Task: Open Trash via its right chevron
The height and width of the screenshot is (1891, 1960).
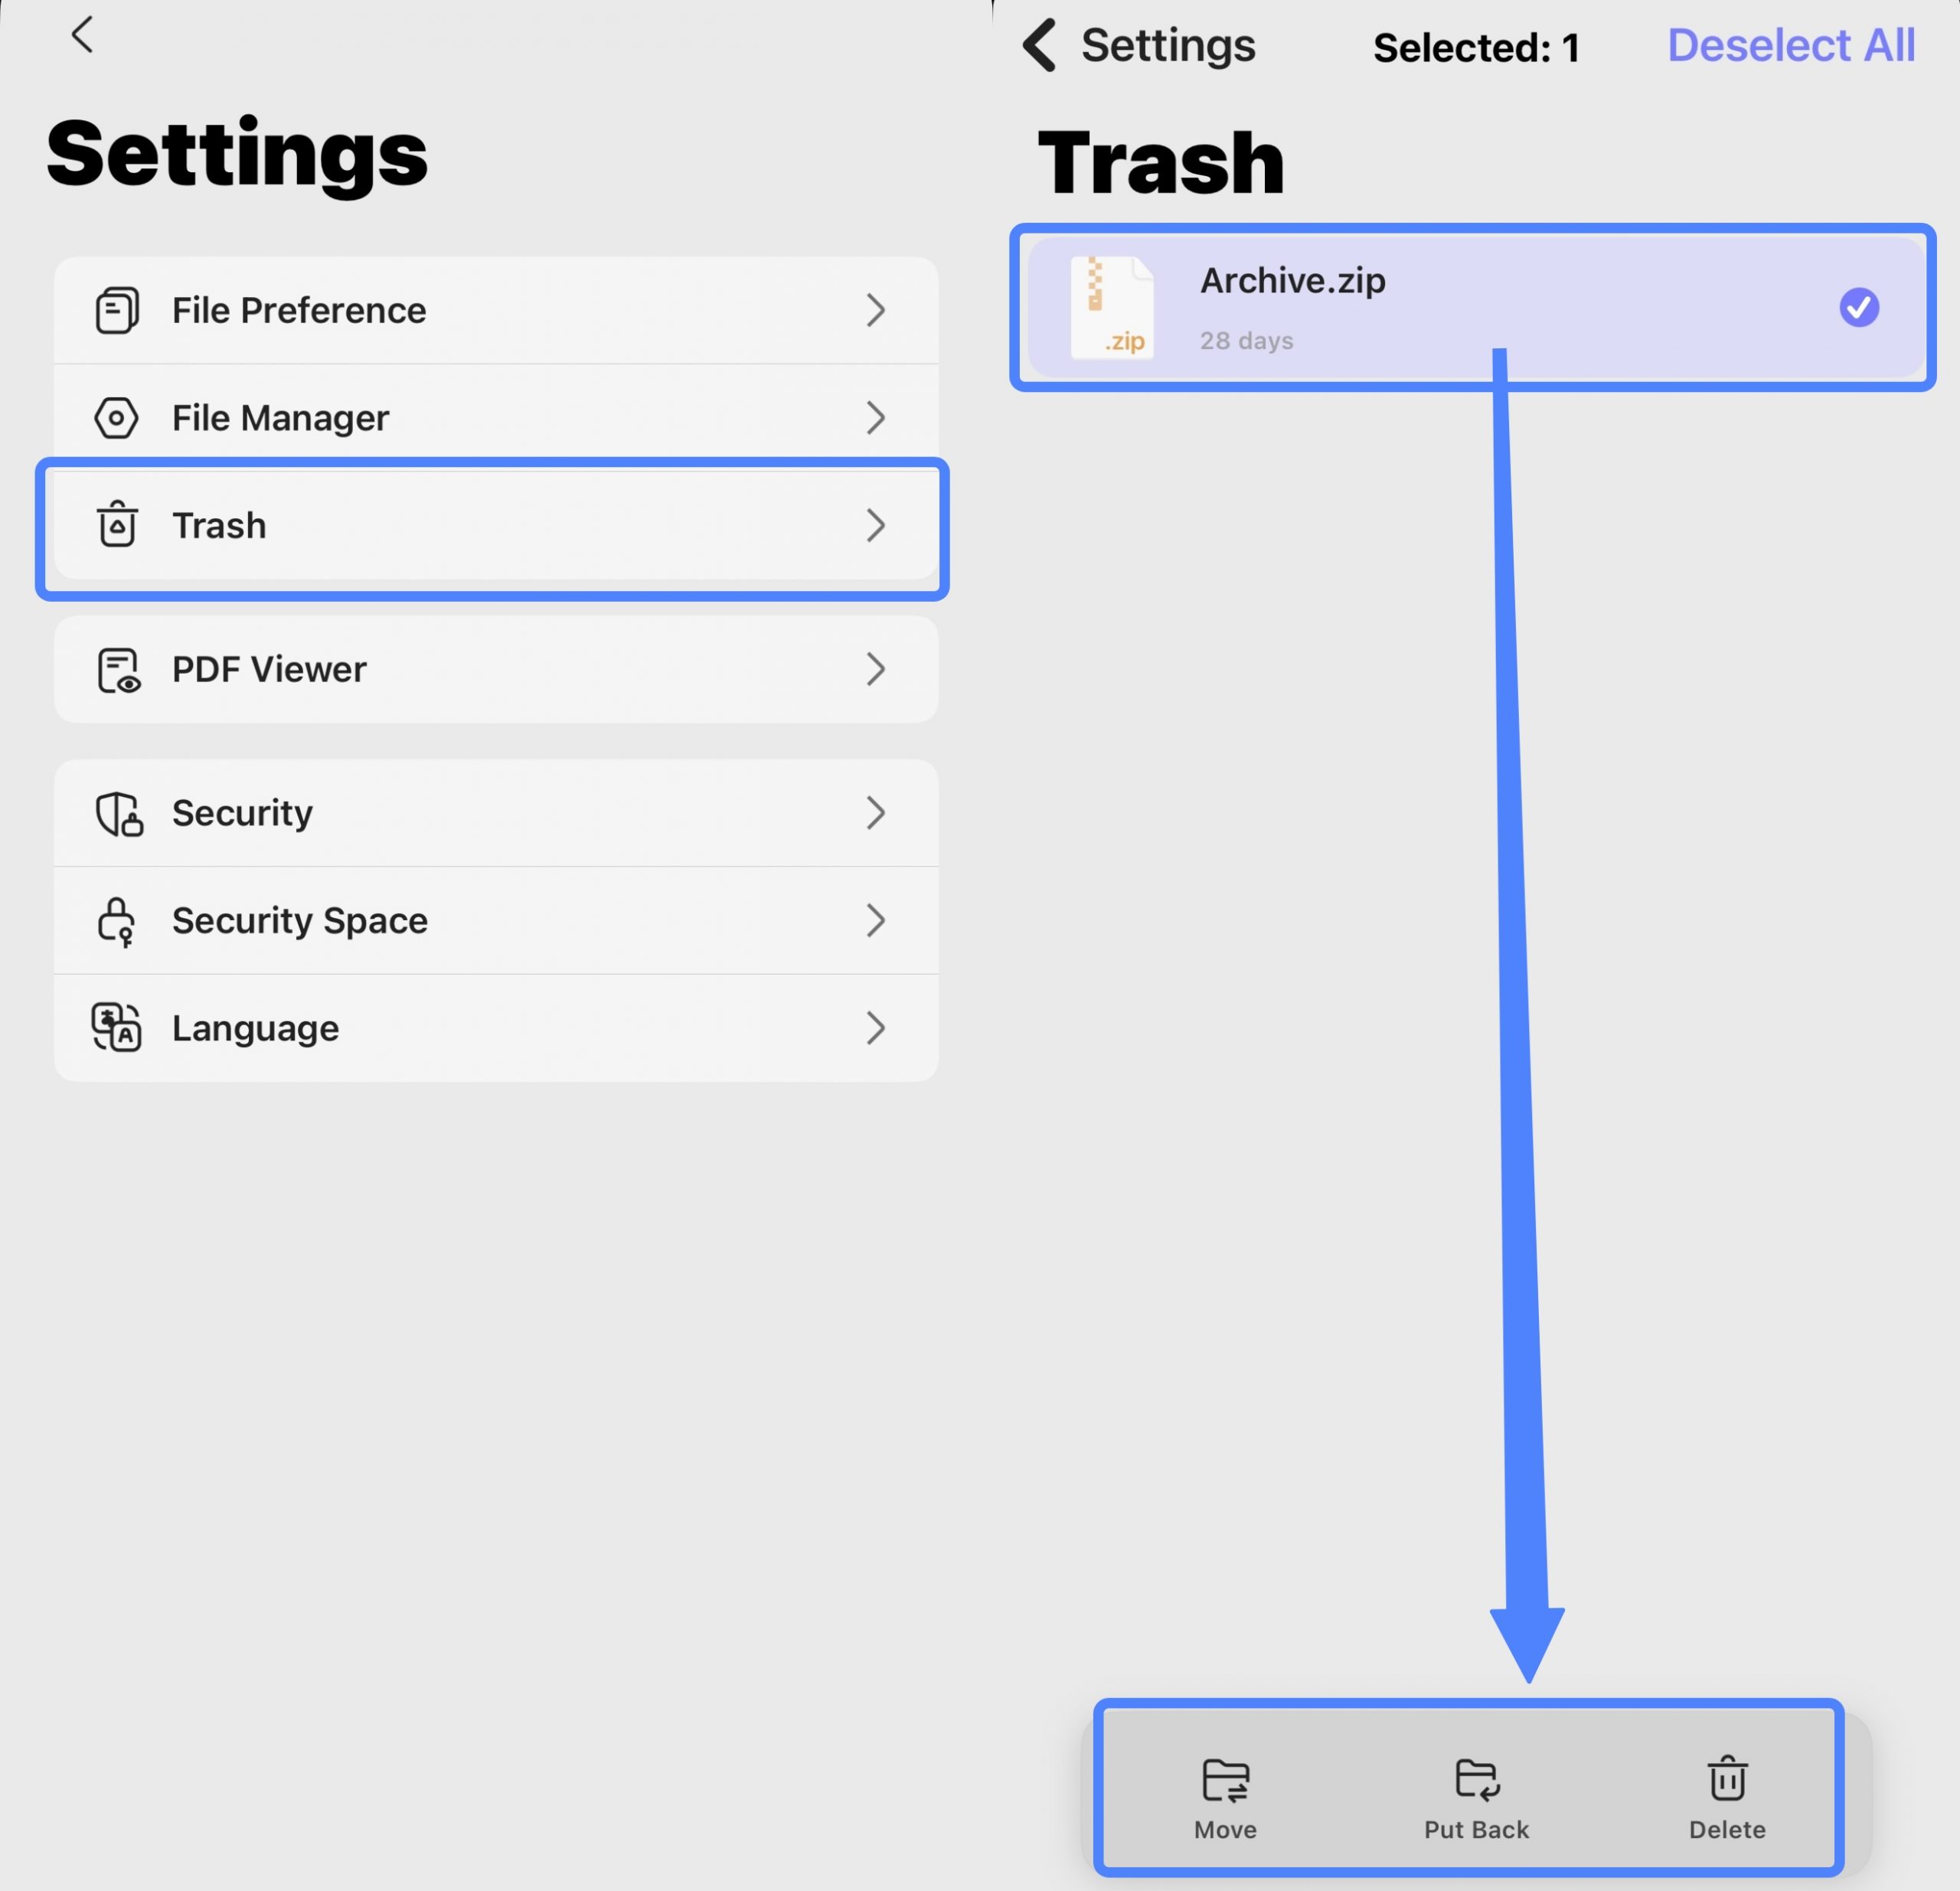Action: click(876, 525)
